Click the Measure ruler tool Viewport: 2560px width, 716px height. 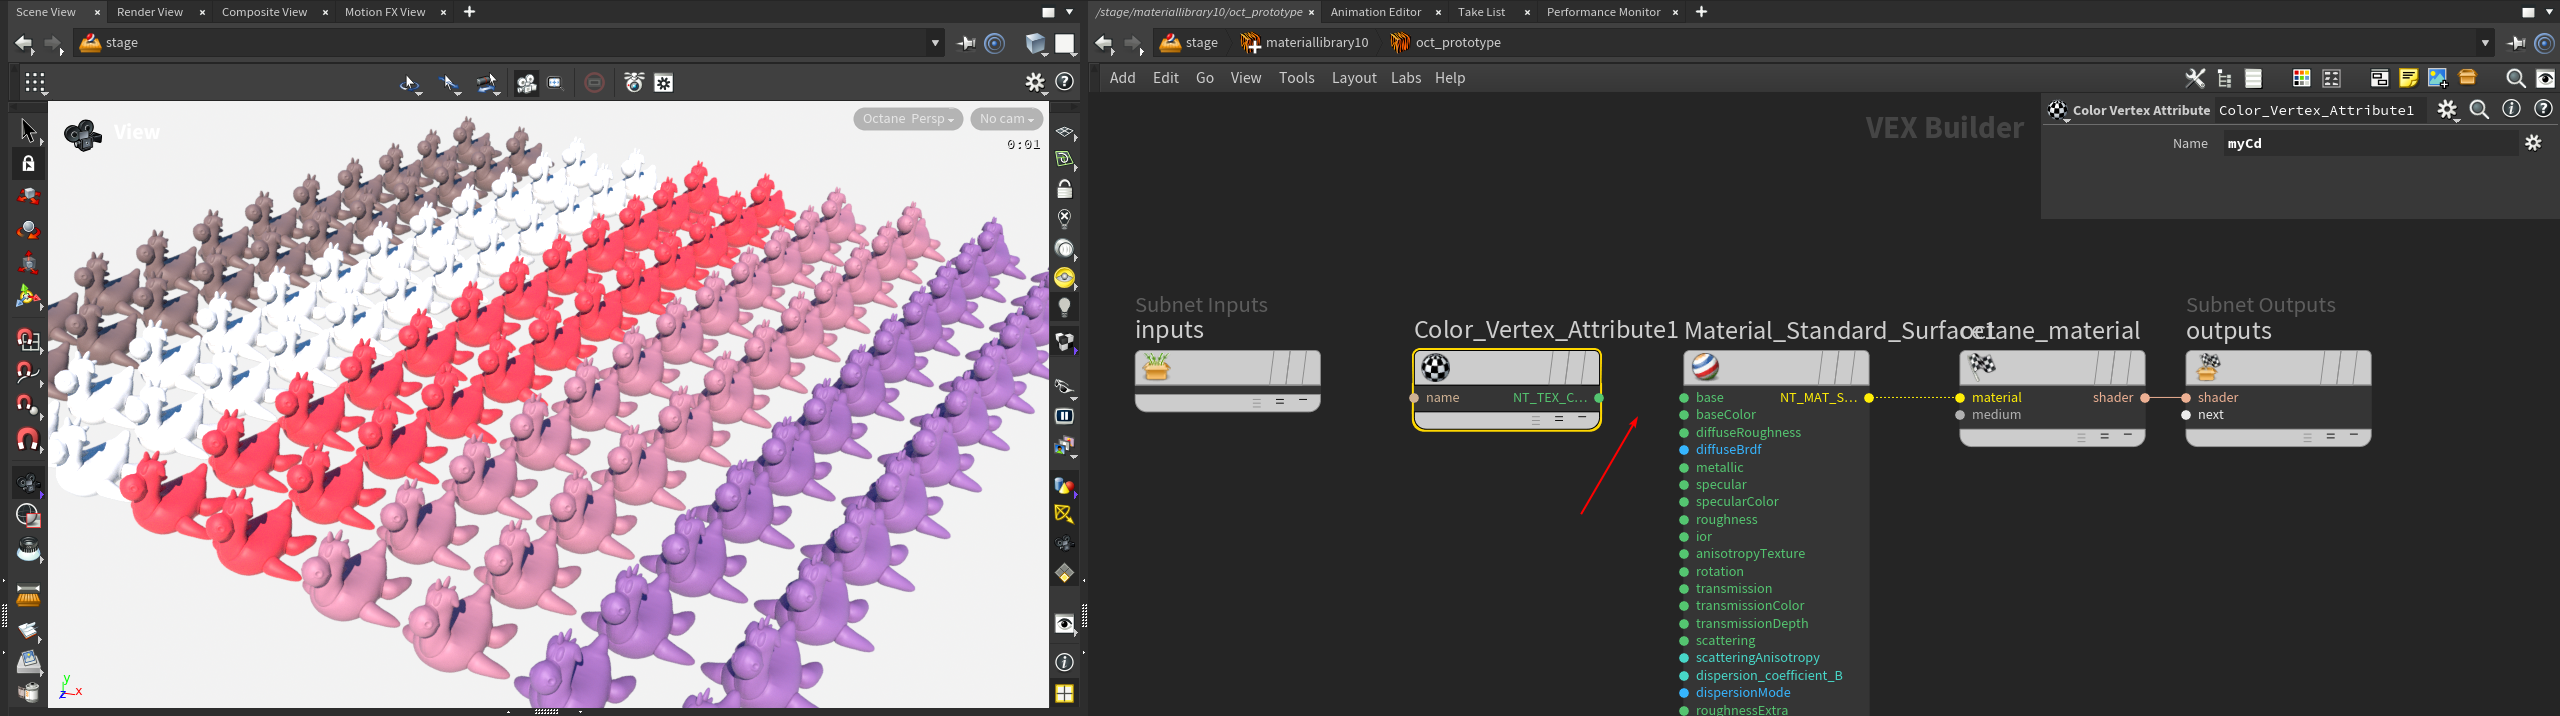click(x=28, y=596)
